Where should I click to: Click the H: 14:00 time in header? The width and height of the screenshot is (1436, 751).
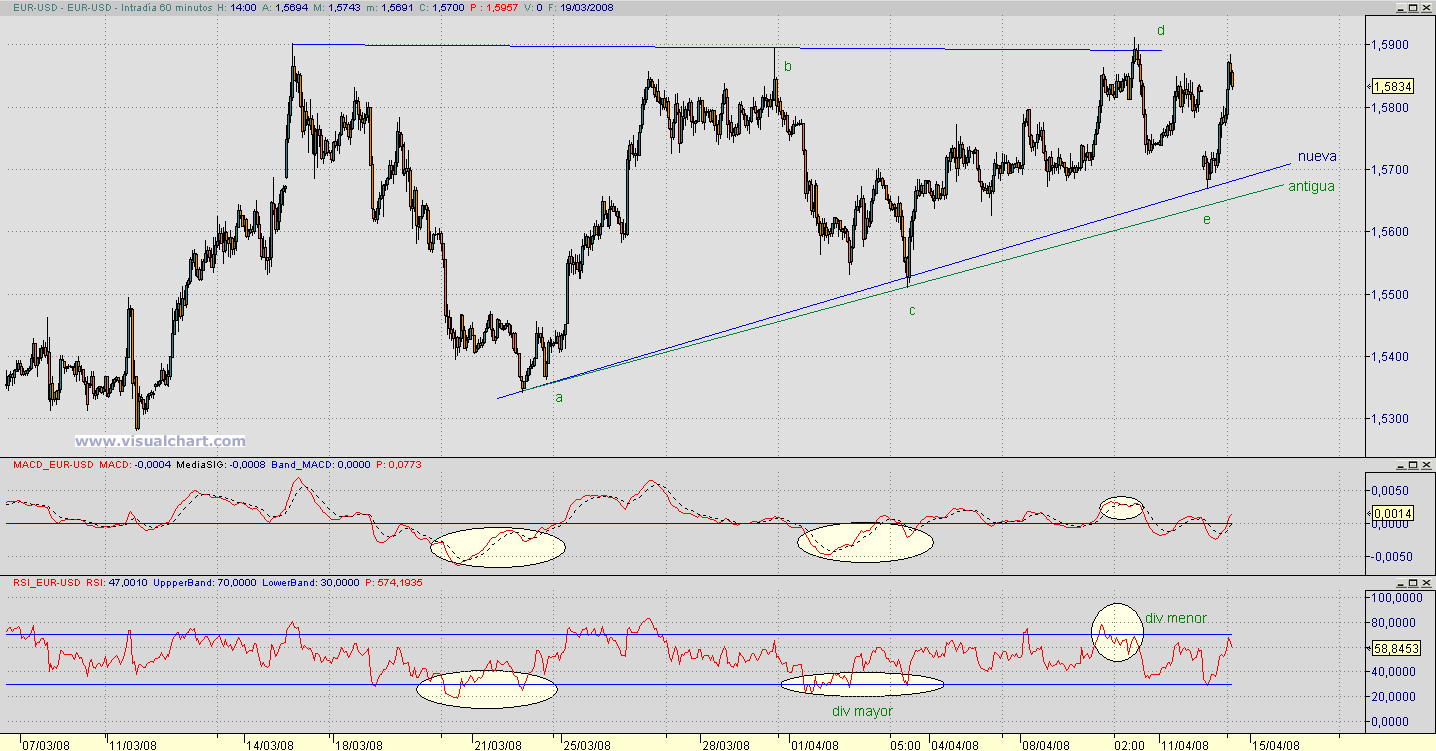pos(236,7)
